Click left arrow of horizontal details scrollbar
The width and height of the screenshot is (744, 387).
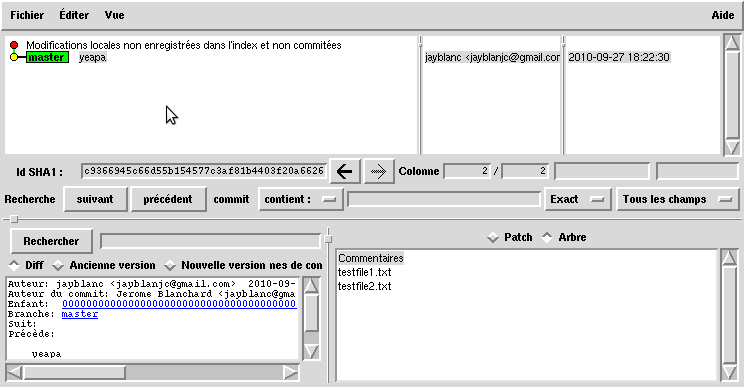[14, 373]
